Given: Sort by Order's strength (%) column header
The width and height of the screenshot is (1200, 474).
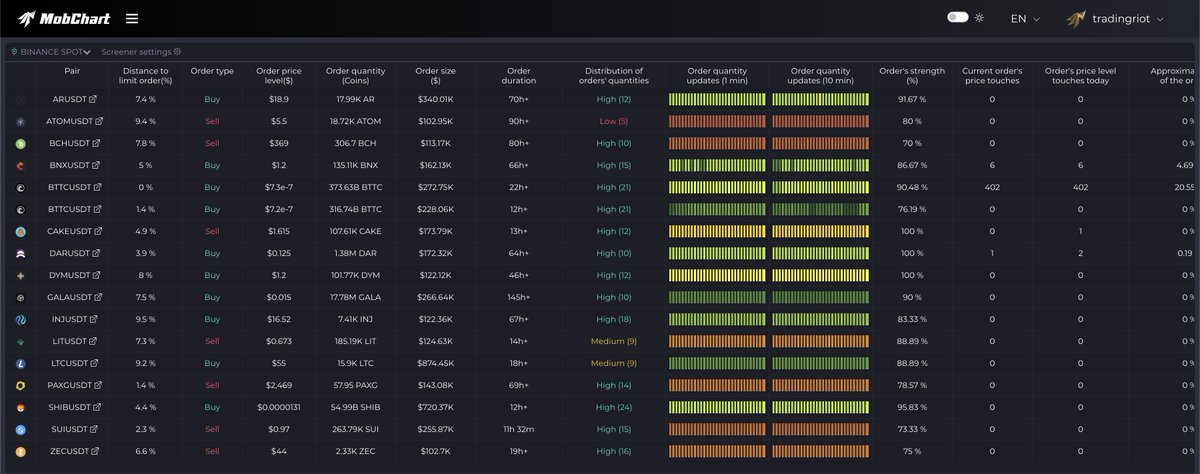Looking at the screenshot, I should pos(911,76).
